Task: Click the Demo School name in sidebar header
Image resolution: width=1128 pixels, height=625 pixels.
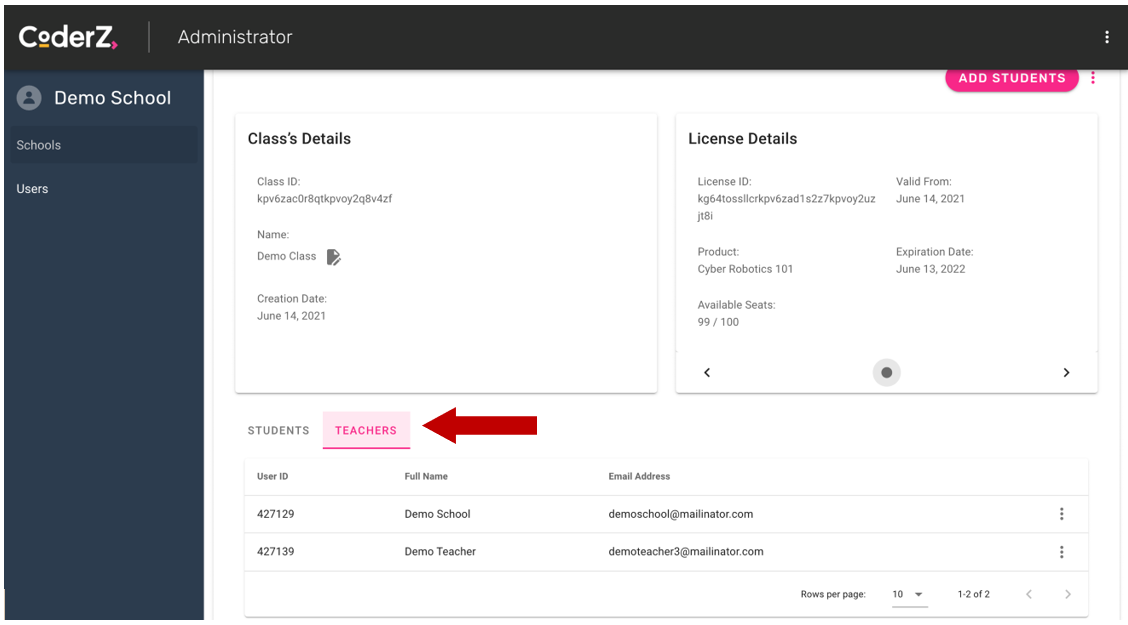Action: pos(112,98)
